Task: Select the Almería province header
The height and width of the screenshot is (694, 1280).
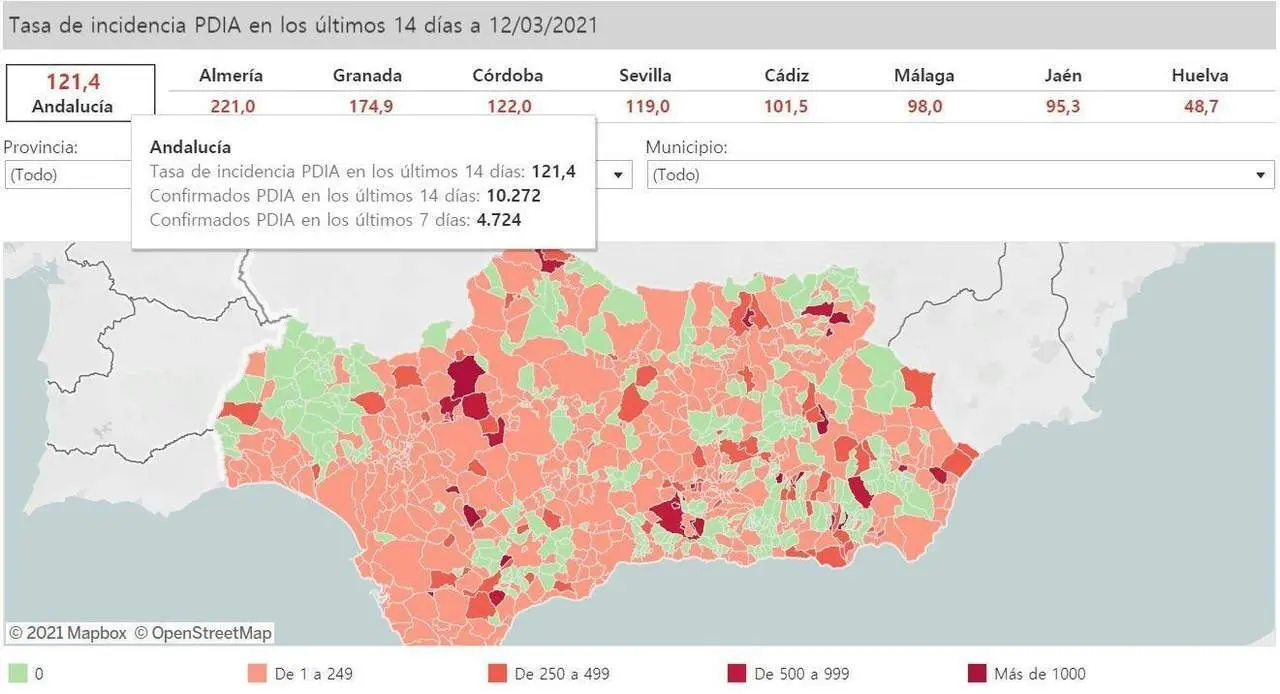Action: click(x=231, y=76)
